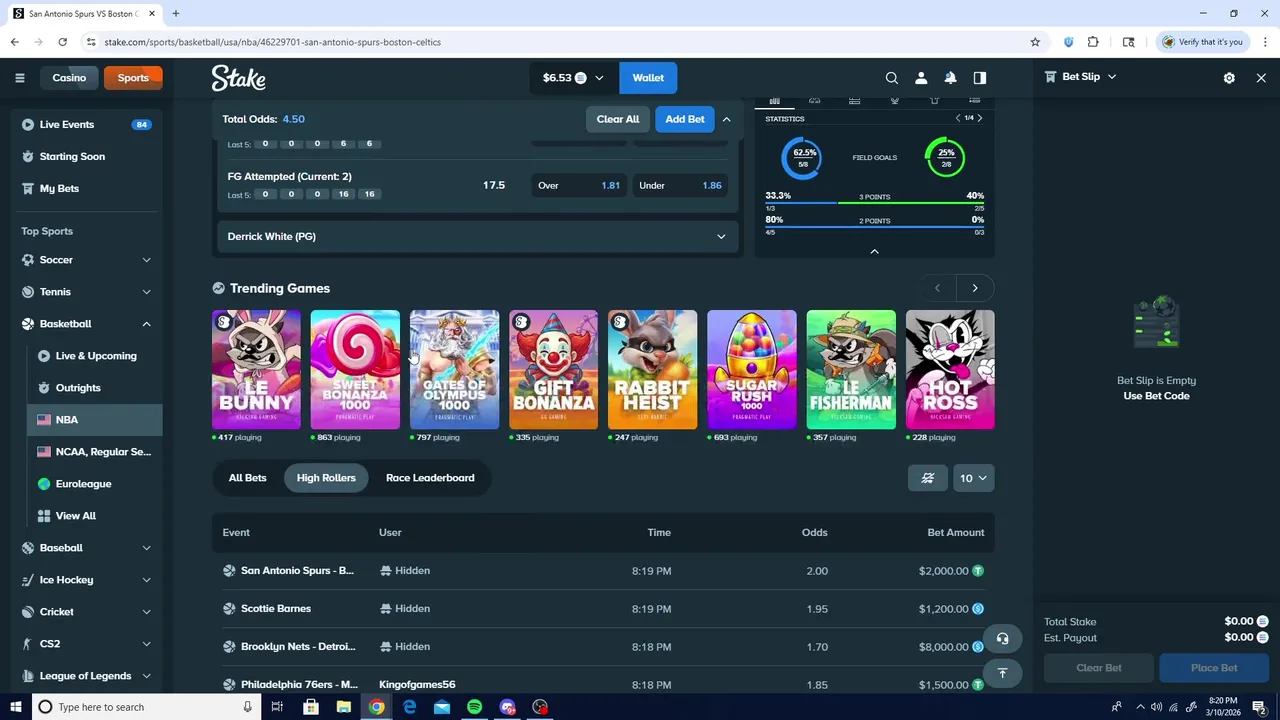This screenshot has width=1280, height=720.
Task: Open the hamburger sidebar menu
Action: click(20, 78)
